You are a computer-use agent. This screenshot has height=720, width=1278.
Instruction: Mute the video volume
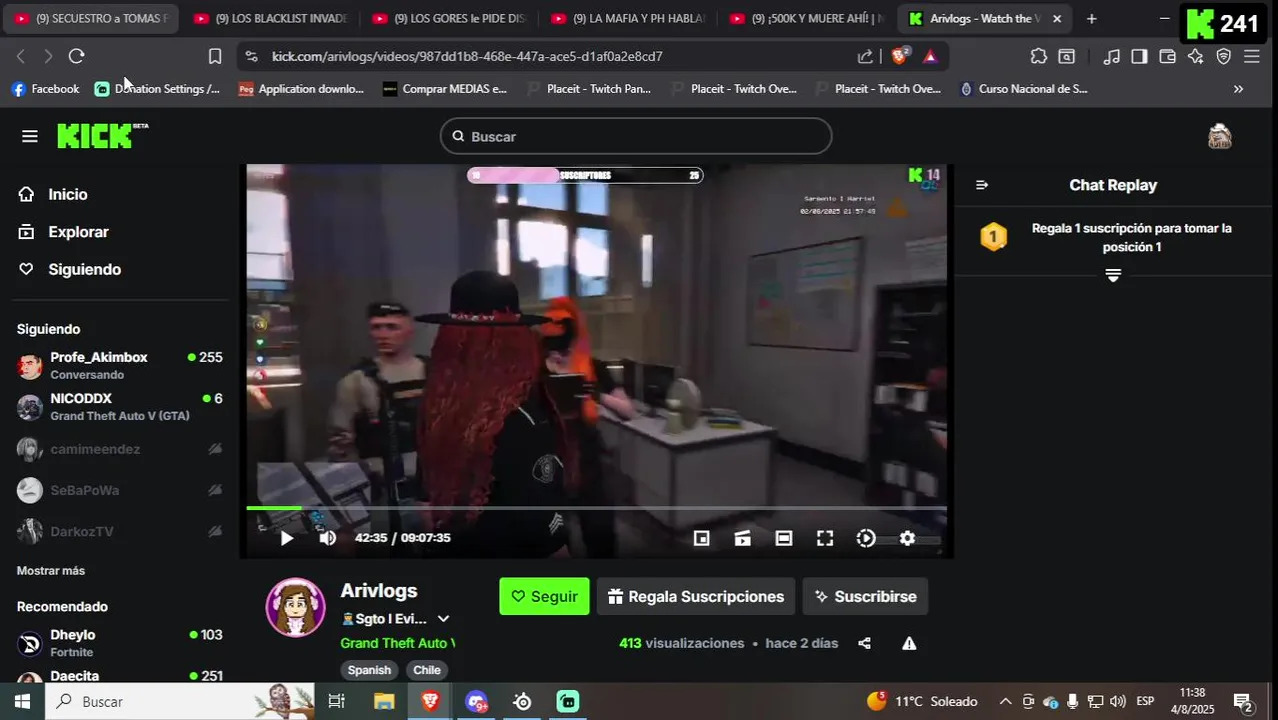click(x=327, y=538)
